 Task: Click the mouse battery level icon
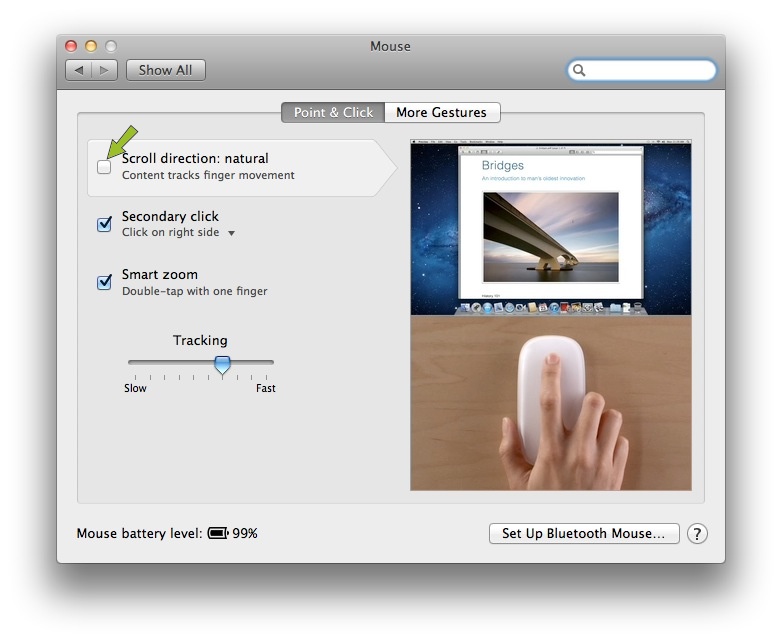point(218,533)
